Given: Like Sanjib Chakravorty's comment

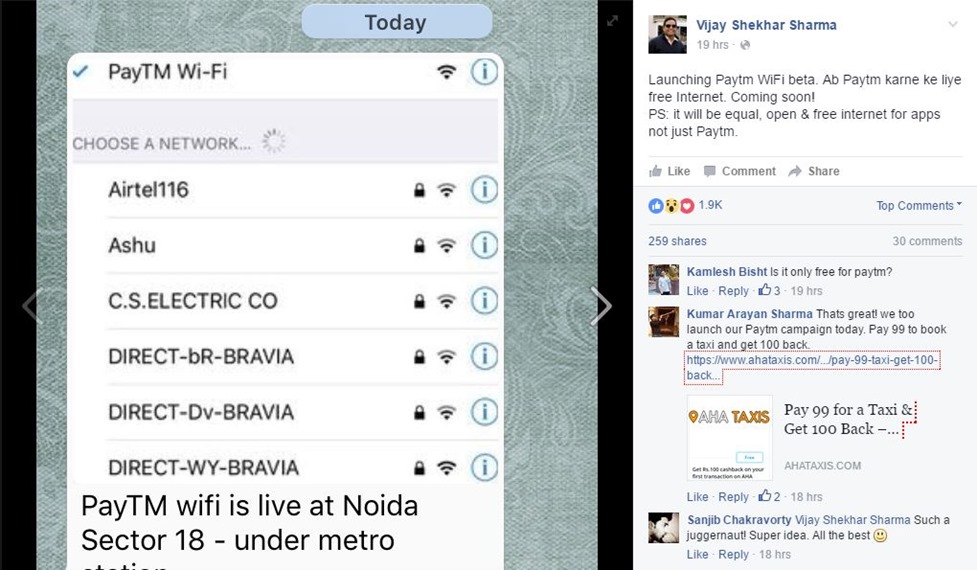Looking at the screenshot, I should pyautogui.click(x=697, y=554).
